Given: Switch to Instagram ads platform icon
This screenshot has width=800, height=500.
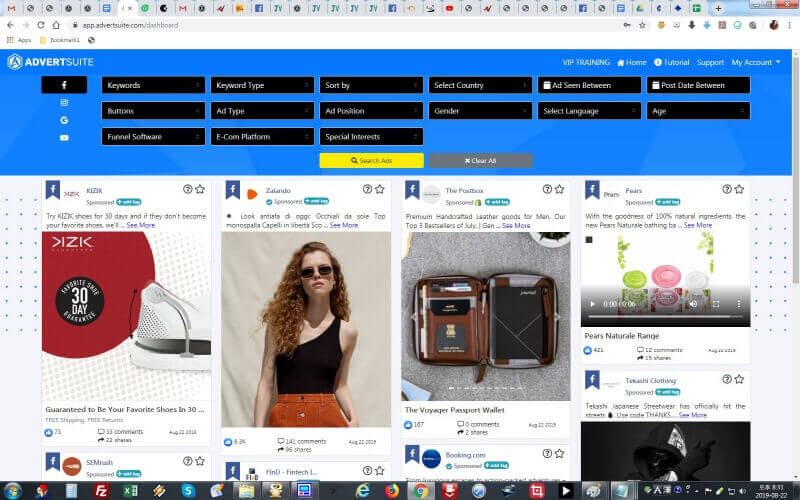Looking at the screenshot, I should (64, 103).
